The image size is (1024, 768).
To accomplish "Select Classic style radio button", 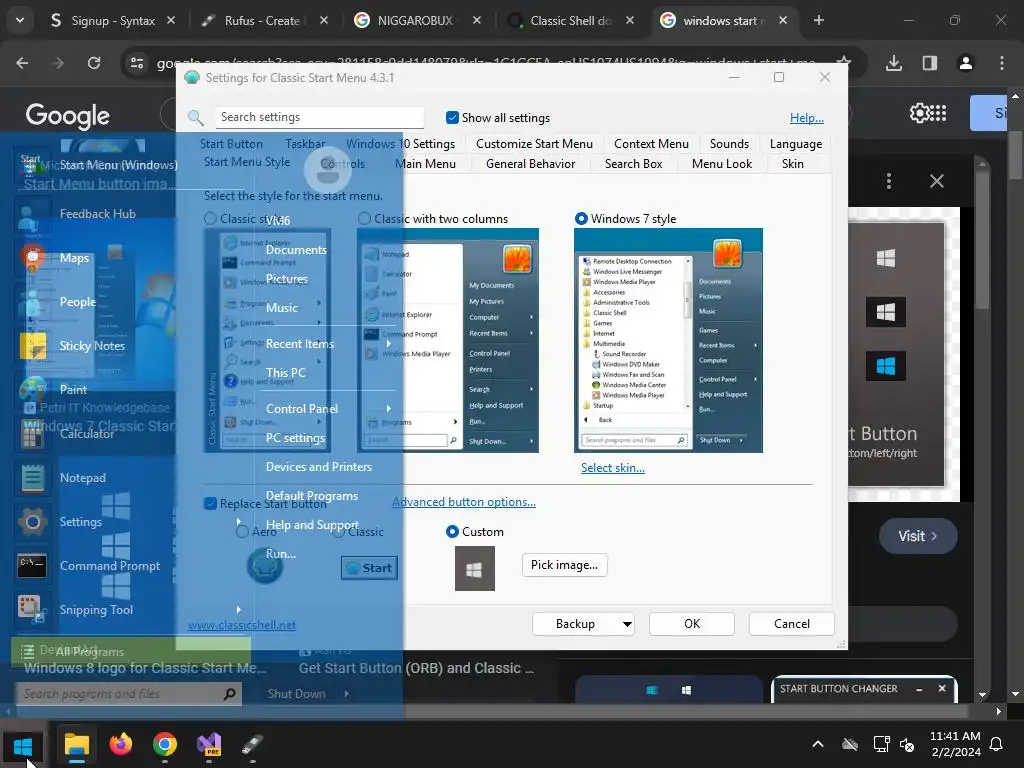I will [x=210, y=219].
